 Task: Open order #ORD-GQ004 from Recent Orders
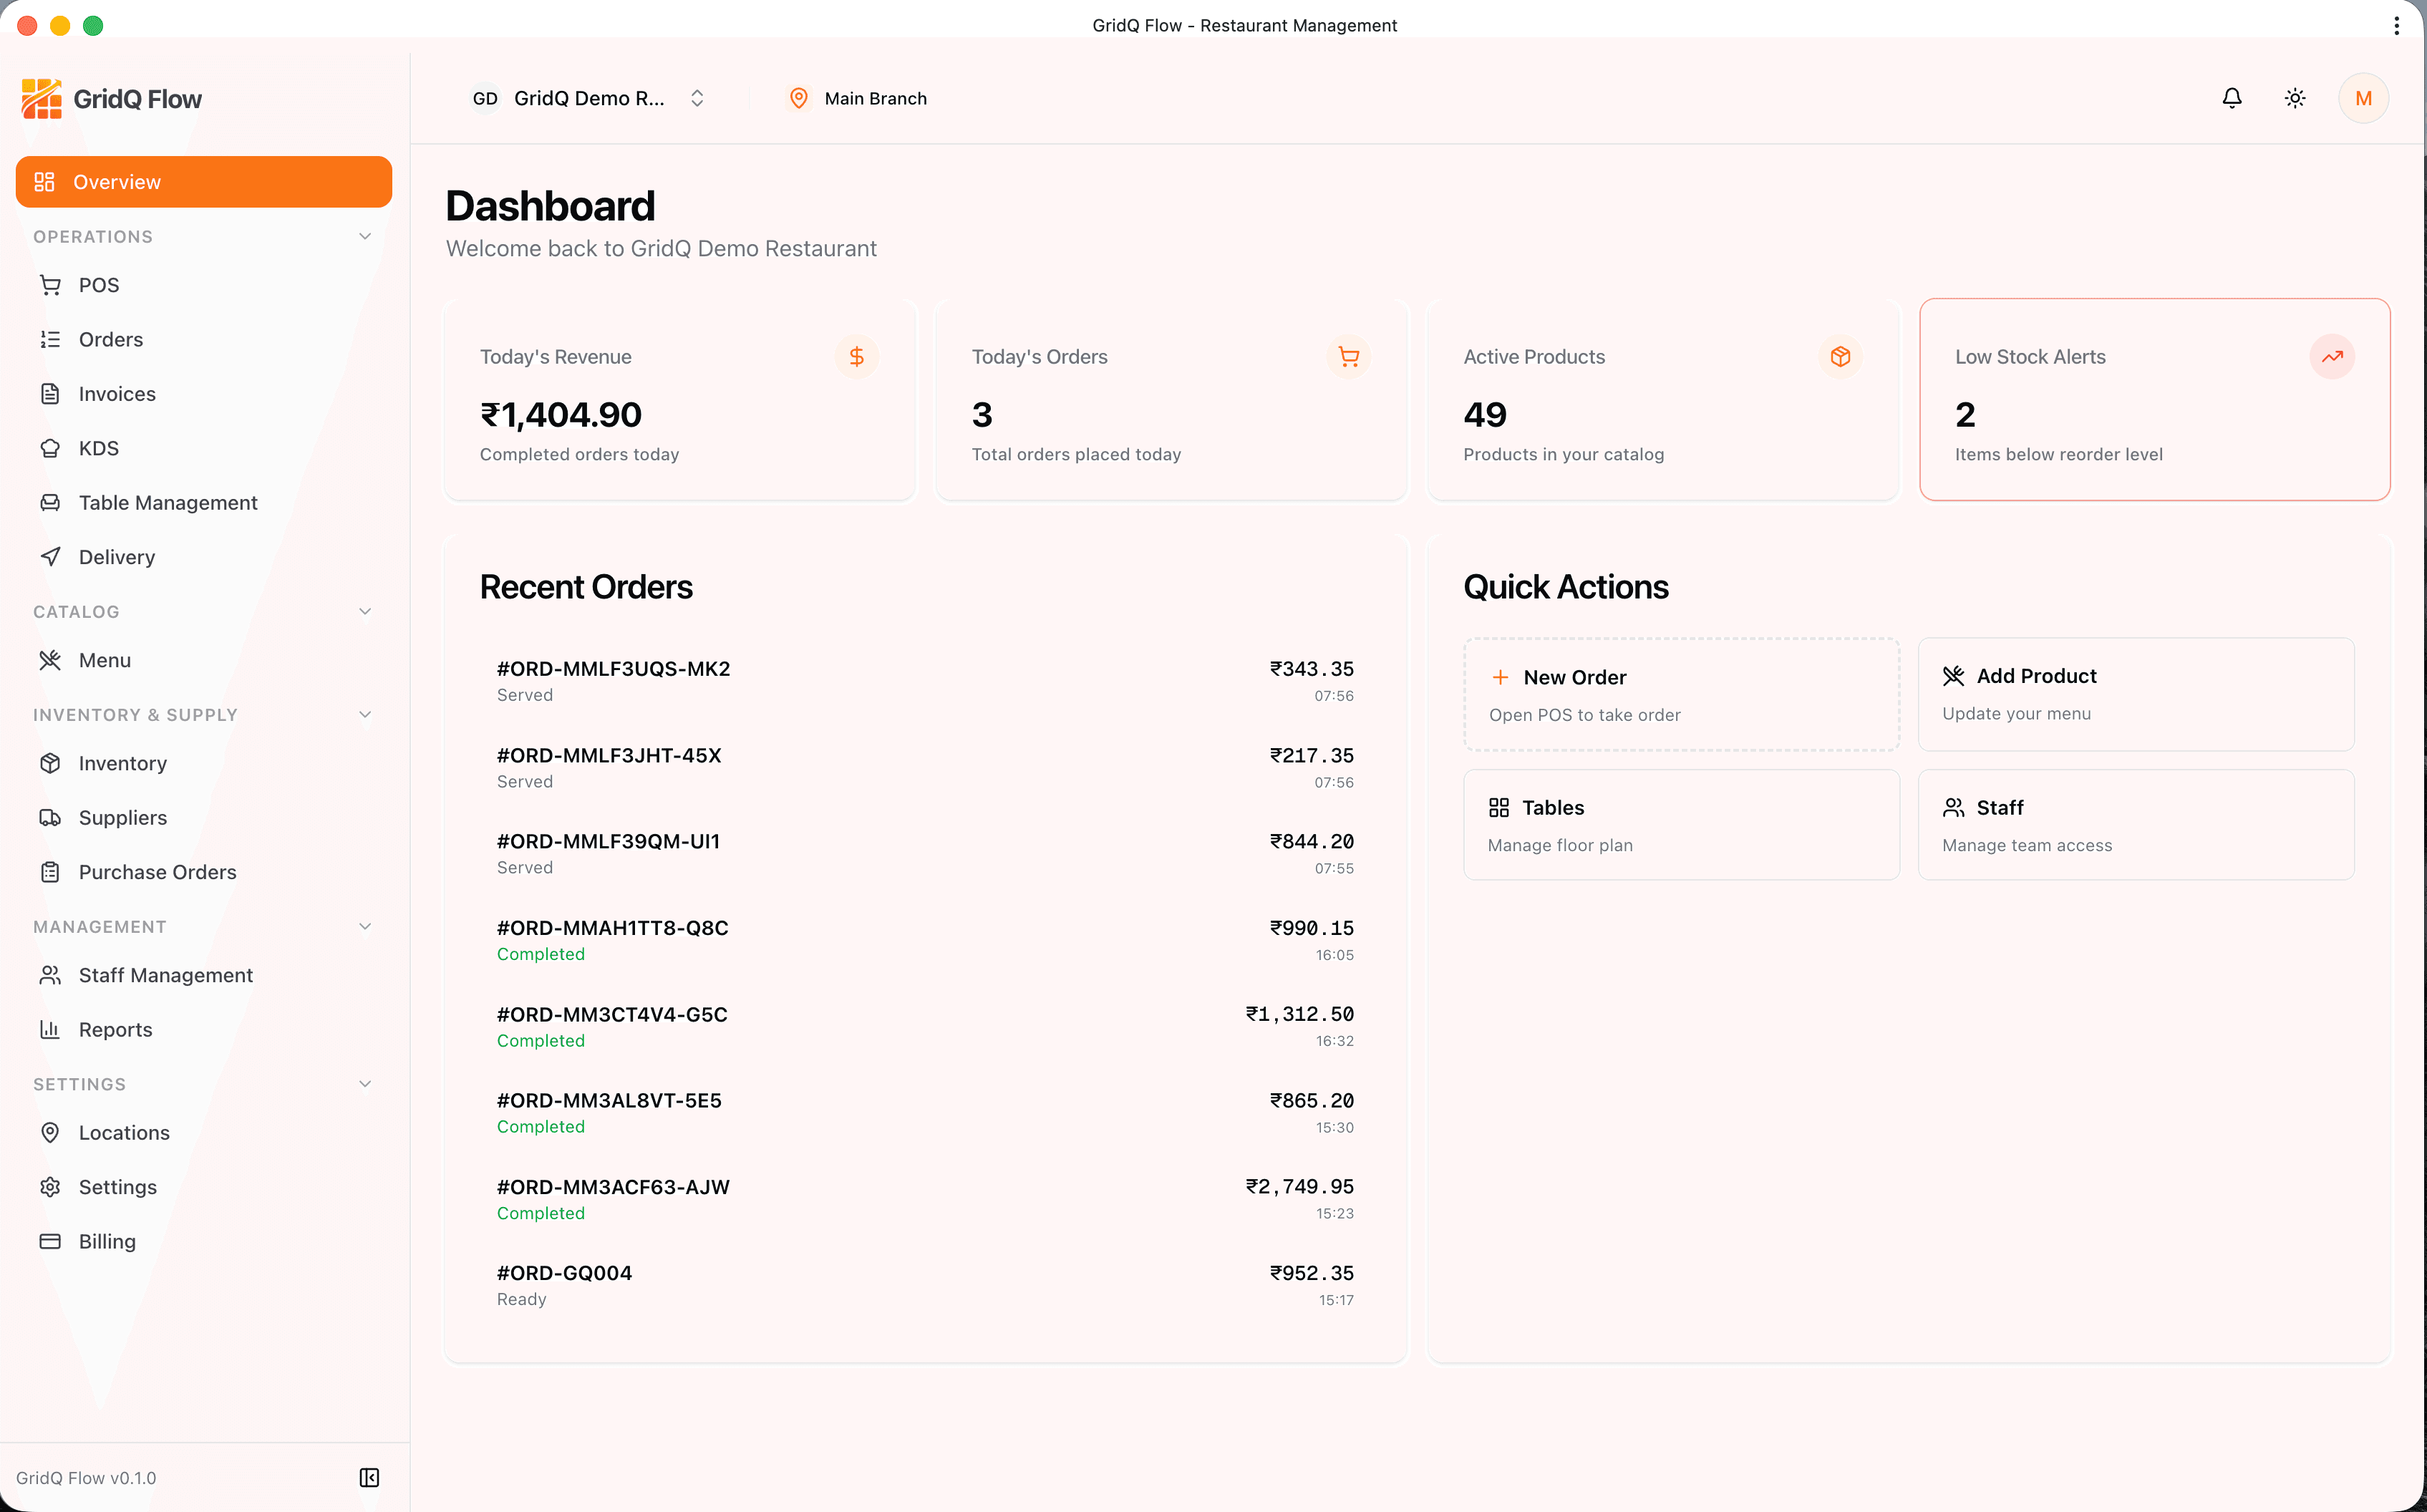tap(925, 1284)
